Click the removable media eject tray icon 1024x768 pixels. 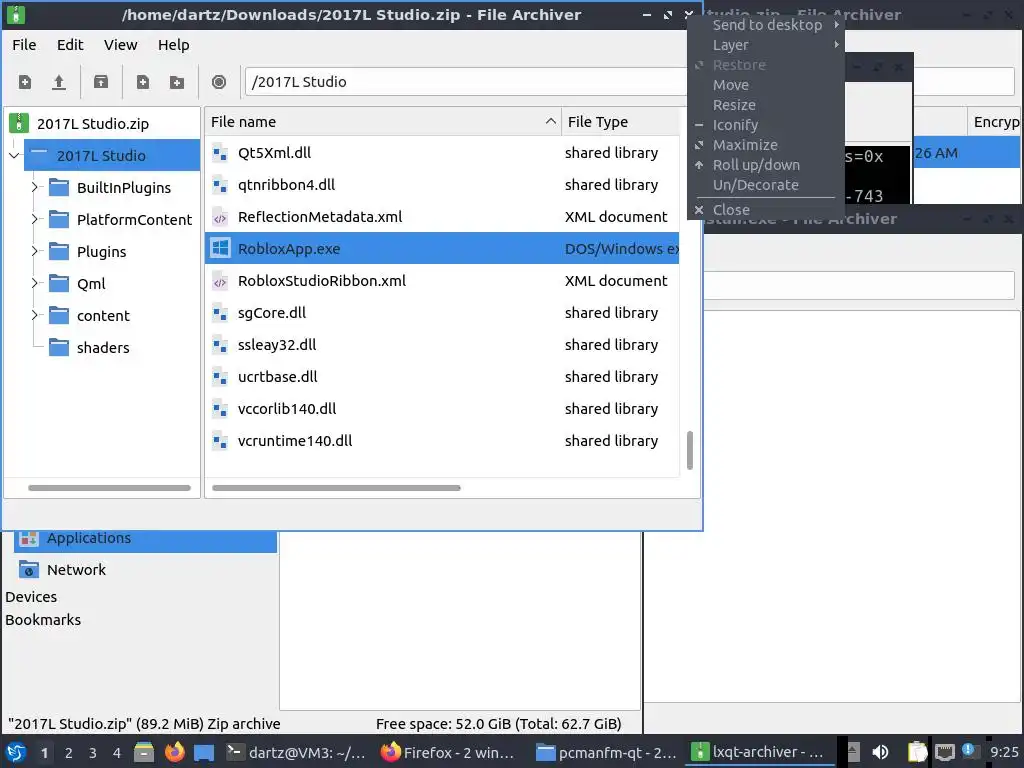click(852, 752)
